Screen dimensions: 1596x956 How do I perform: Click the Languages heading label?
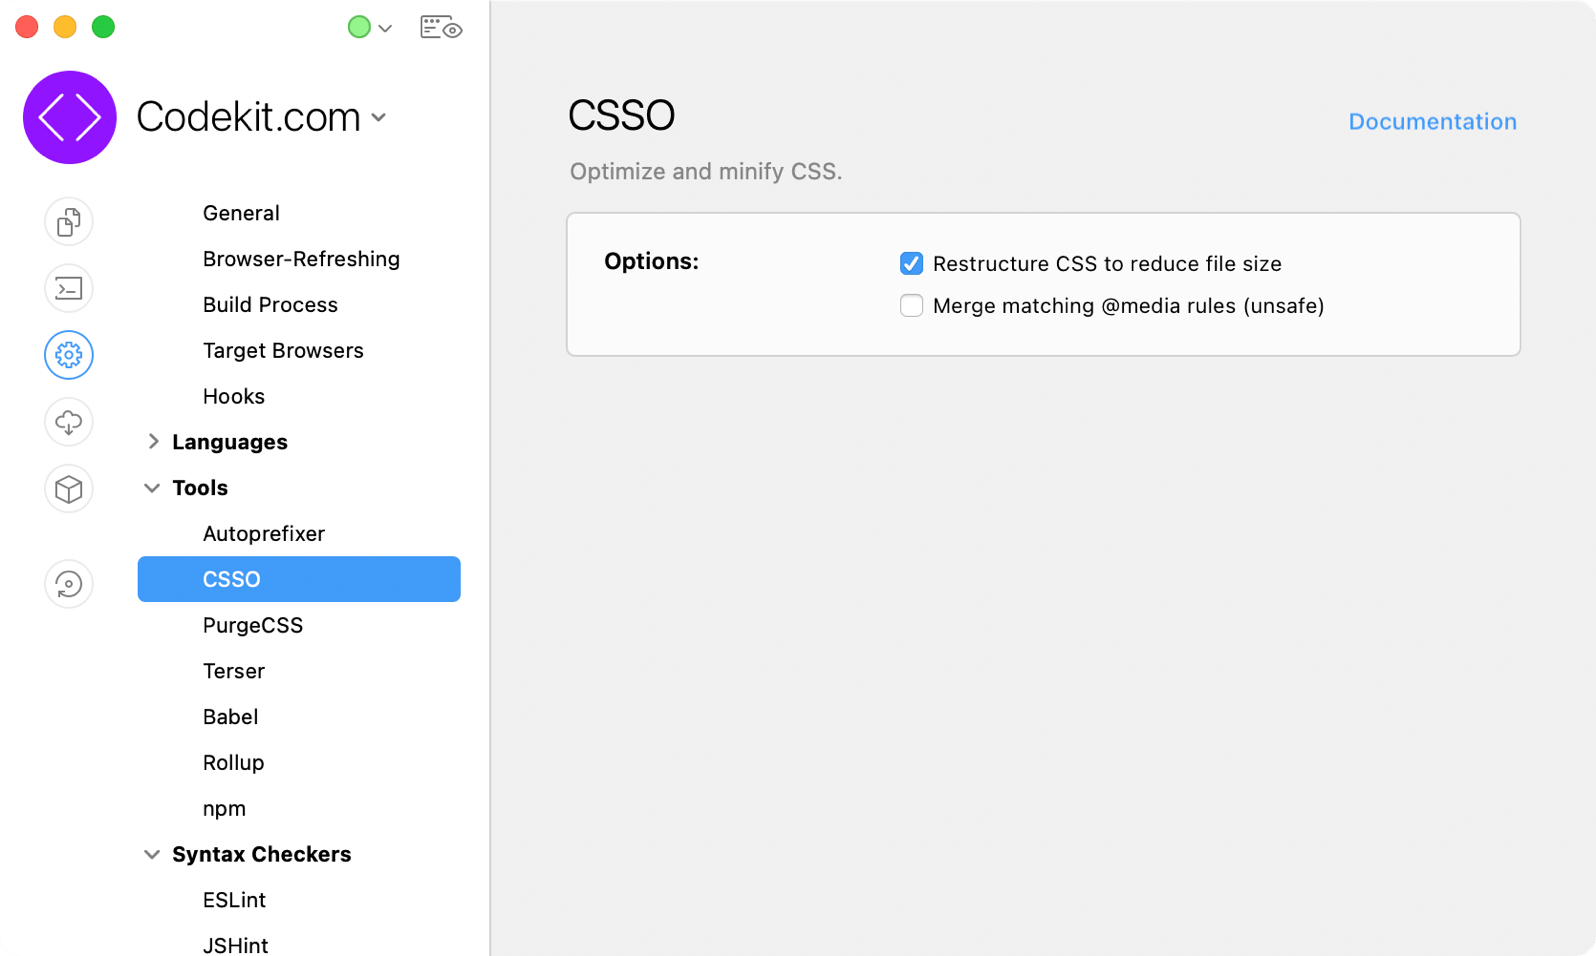(230, 442)
